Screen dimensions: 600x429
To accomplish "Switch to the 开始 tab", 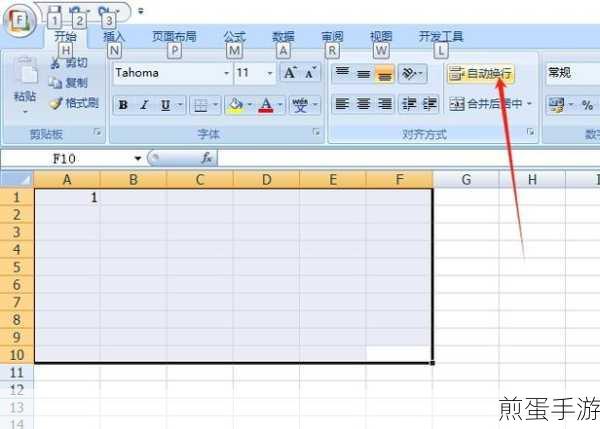I will tap(65, 37).
